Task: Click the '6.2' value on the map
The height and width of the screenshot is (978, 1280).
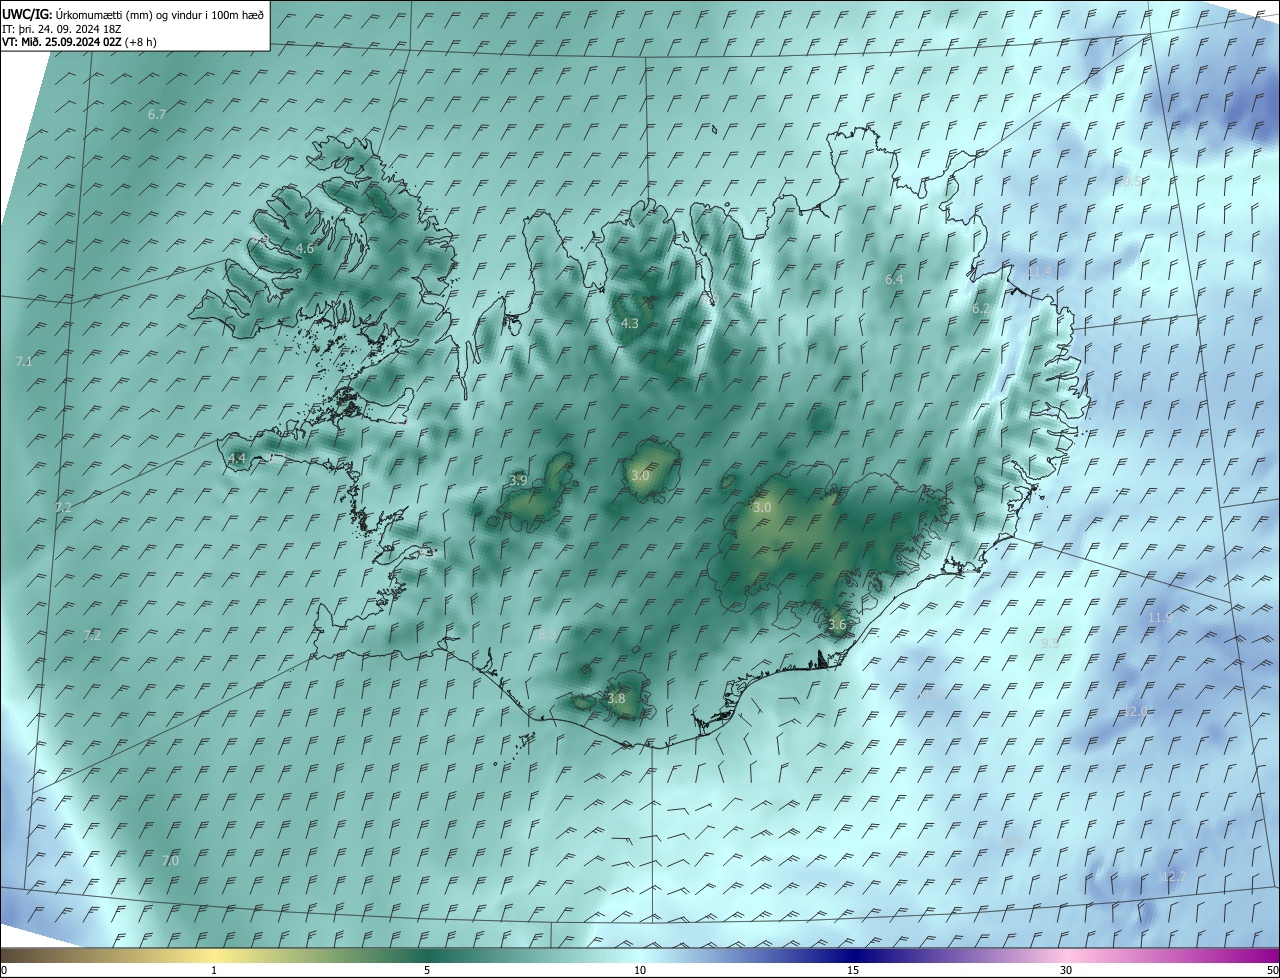Action: (981, 309)
